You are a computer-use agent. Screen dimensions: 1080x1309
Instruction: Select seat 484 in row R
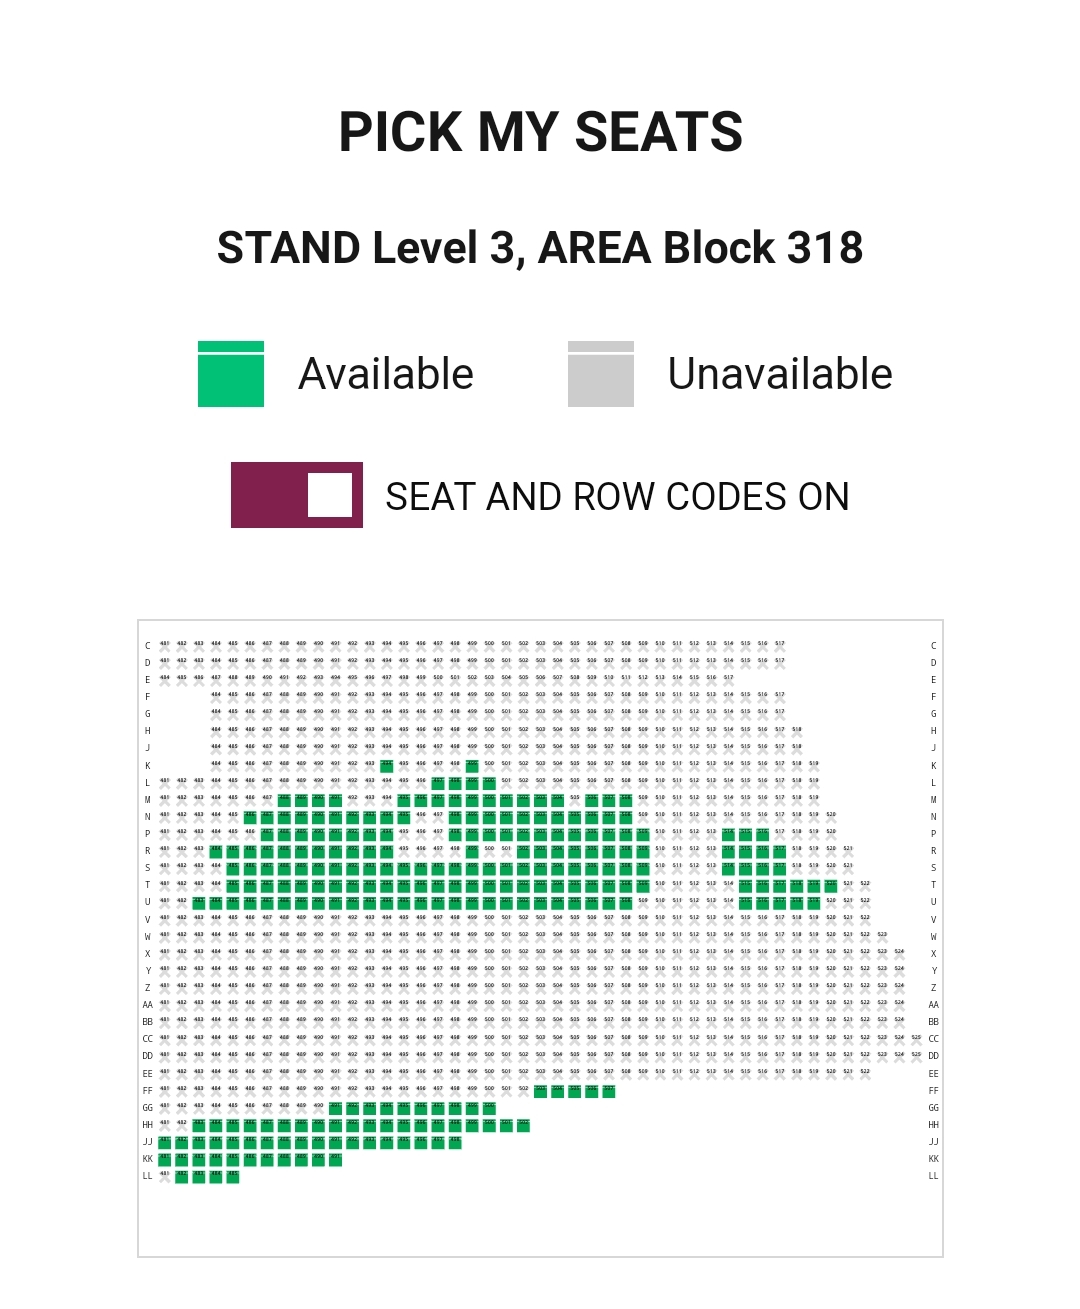coord(216,851)
